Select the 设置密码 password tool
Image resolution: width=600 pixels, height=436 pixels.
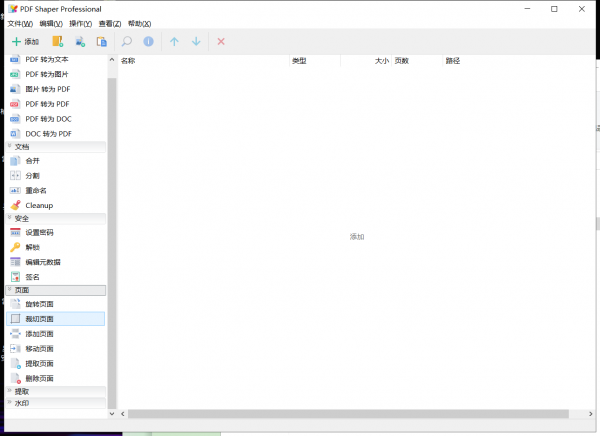tap(56, 232)
